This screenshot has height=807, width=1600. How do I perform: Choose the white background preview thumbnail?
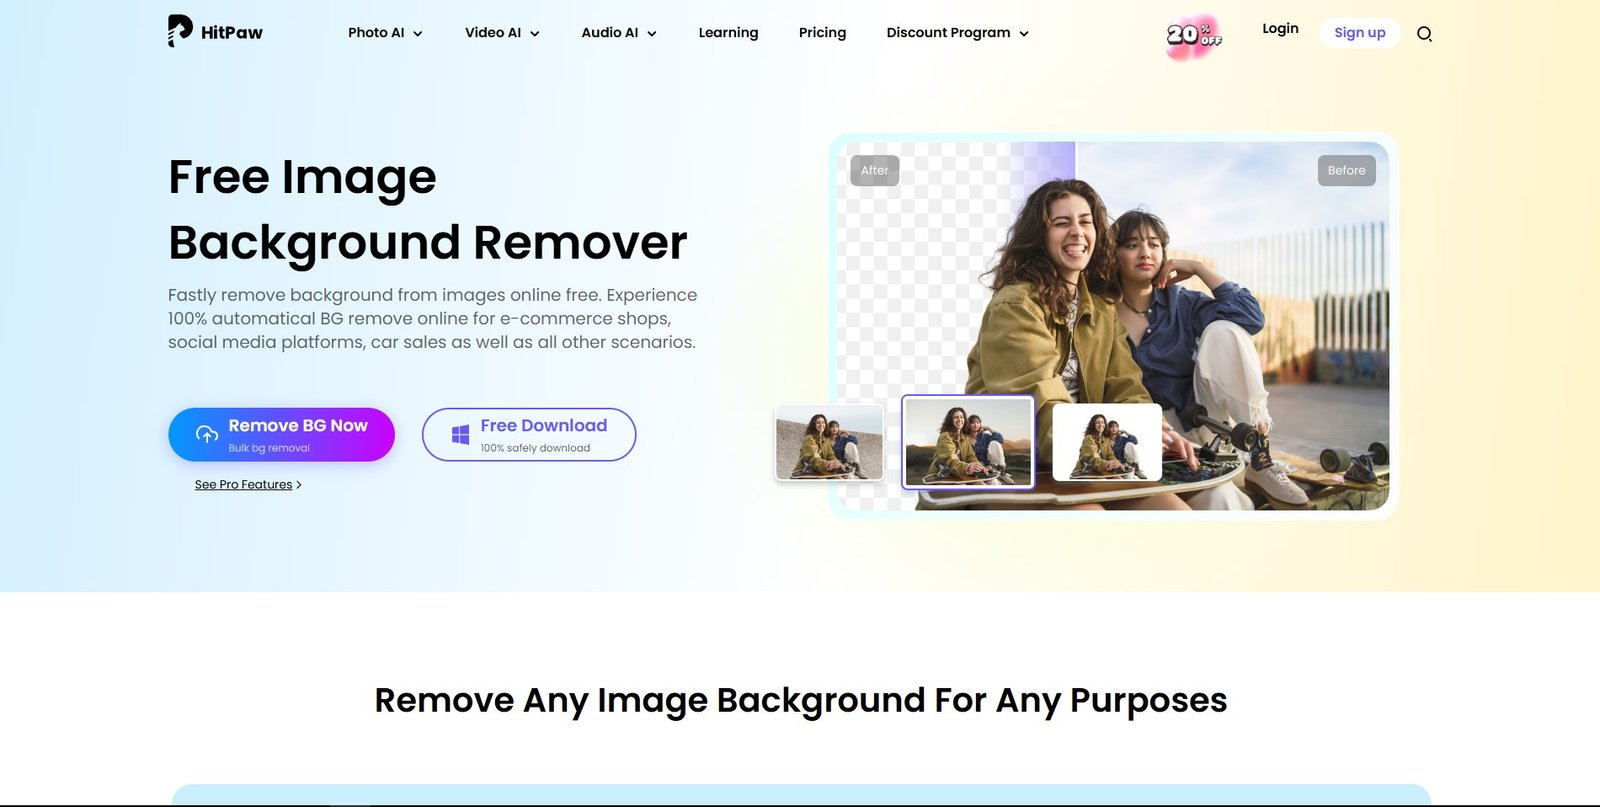1107,442
